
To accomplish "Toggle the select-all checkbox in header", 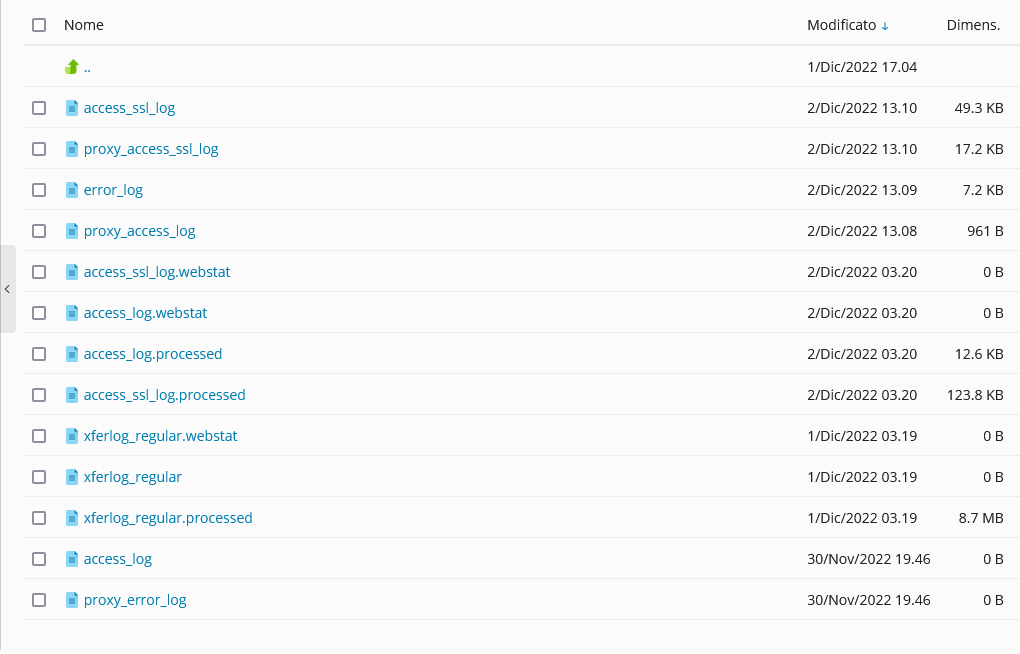I will pyautogui.click(x=39, y=25).
